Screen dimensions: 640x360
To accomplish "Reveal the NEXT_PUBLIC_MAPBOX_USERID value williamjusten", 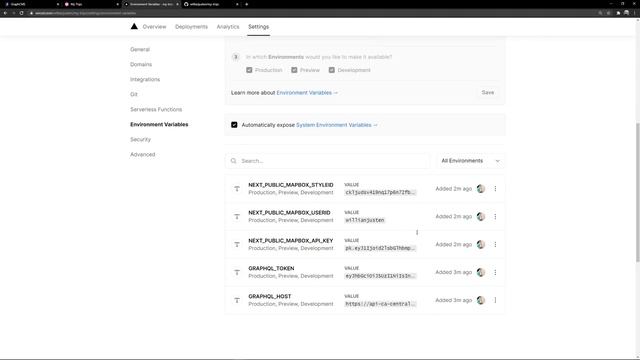I will click(364, 220).
